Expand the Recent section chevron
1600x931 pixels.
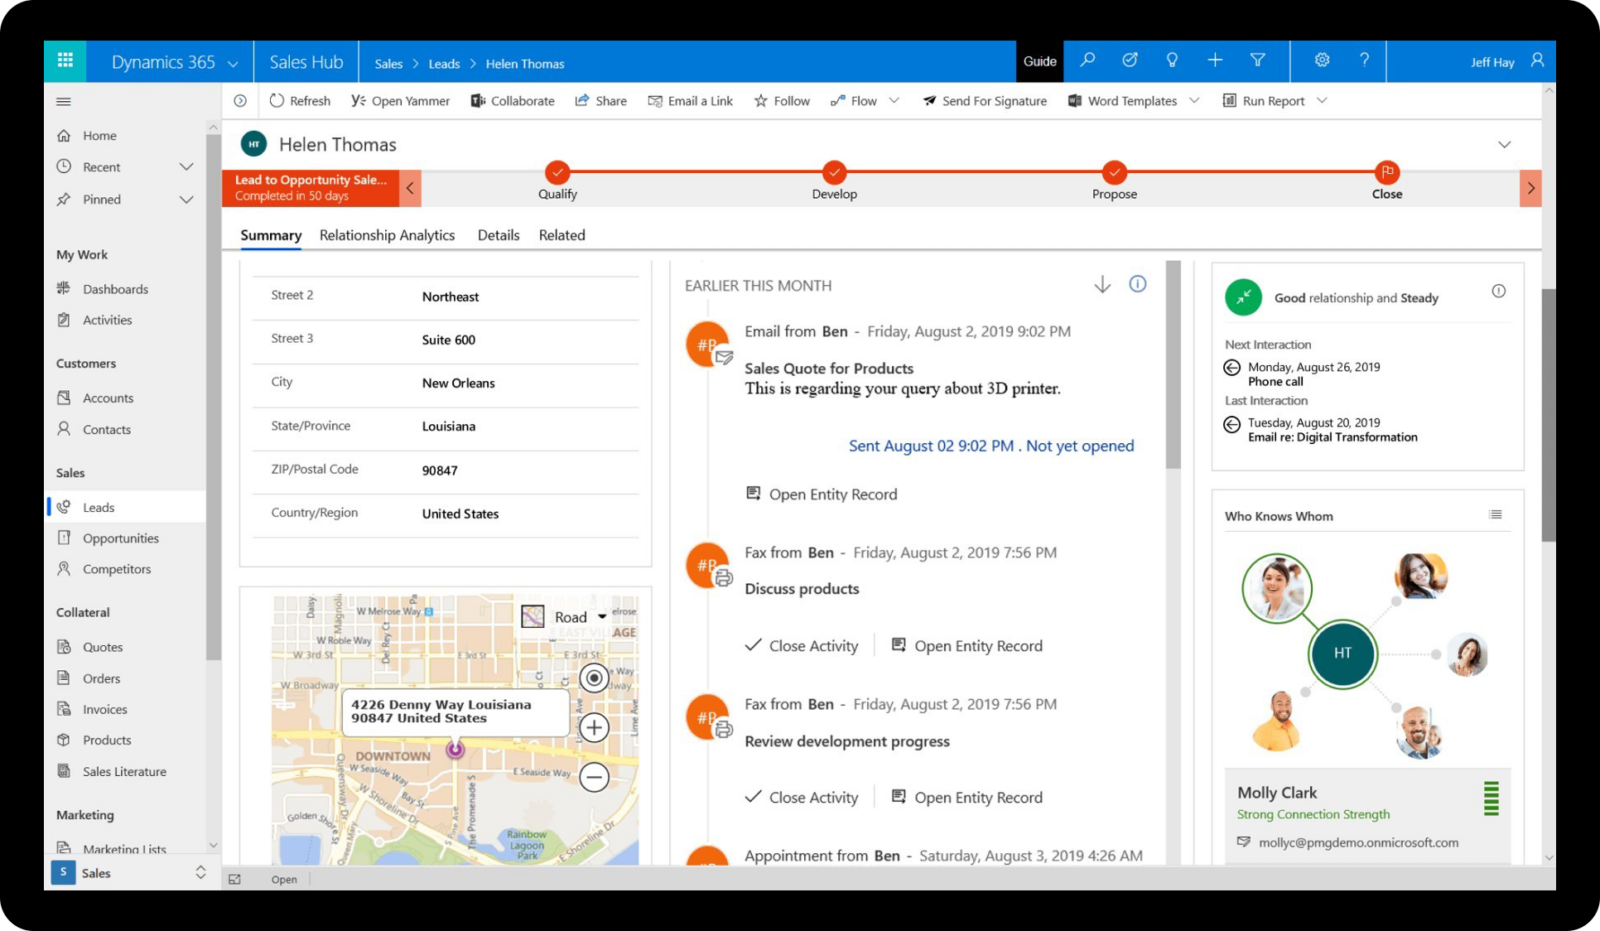click(x=186, y=167)
